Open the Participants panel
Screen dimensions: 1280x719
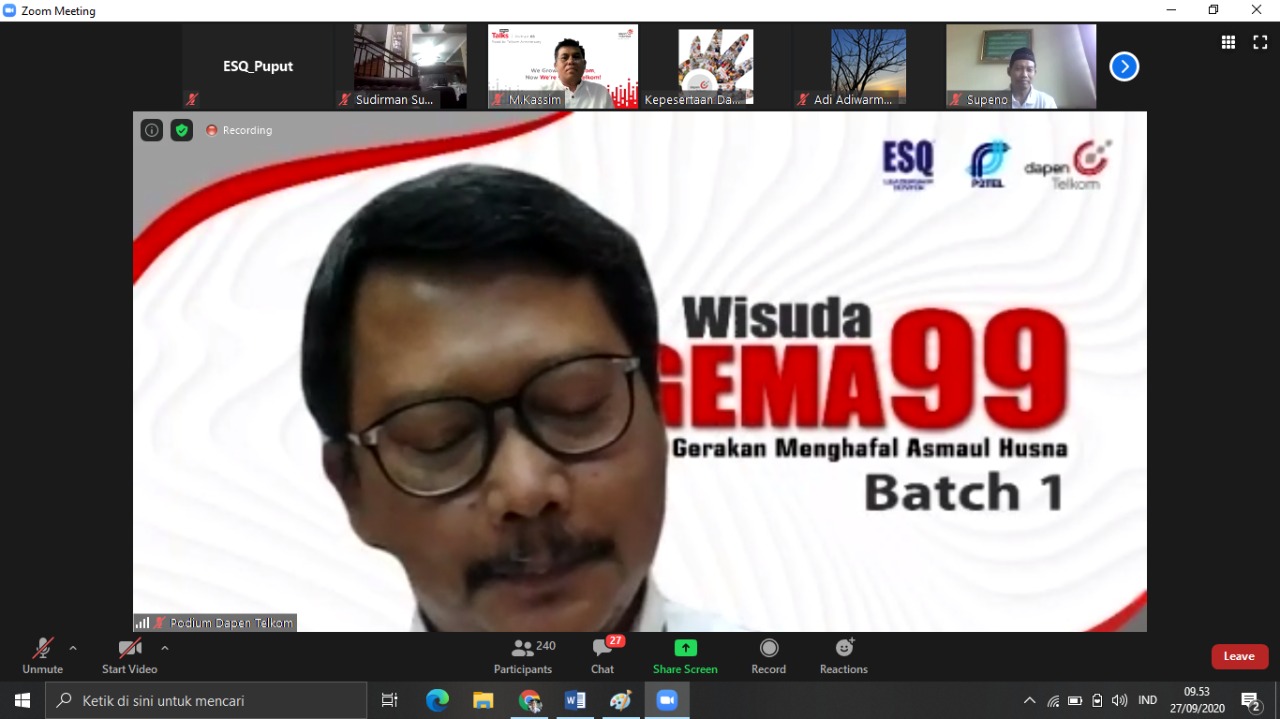[x=522, y=656]
